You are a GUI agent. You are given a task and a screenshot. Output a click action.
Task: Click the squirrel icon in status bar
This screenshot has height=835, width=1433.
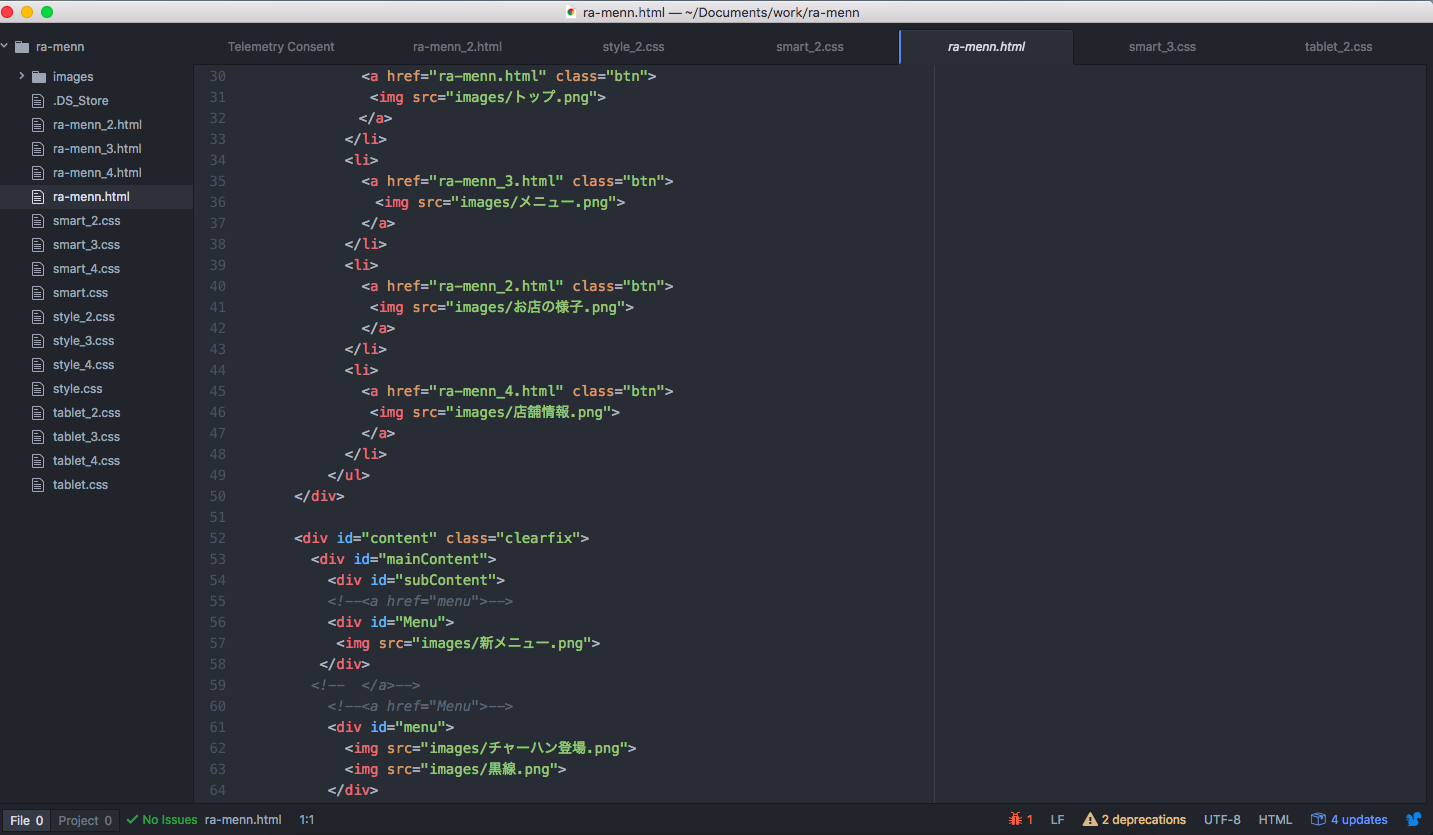pos(1413,820)
